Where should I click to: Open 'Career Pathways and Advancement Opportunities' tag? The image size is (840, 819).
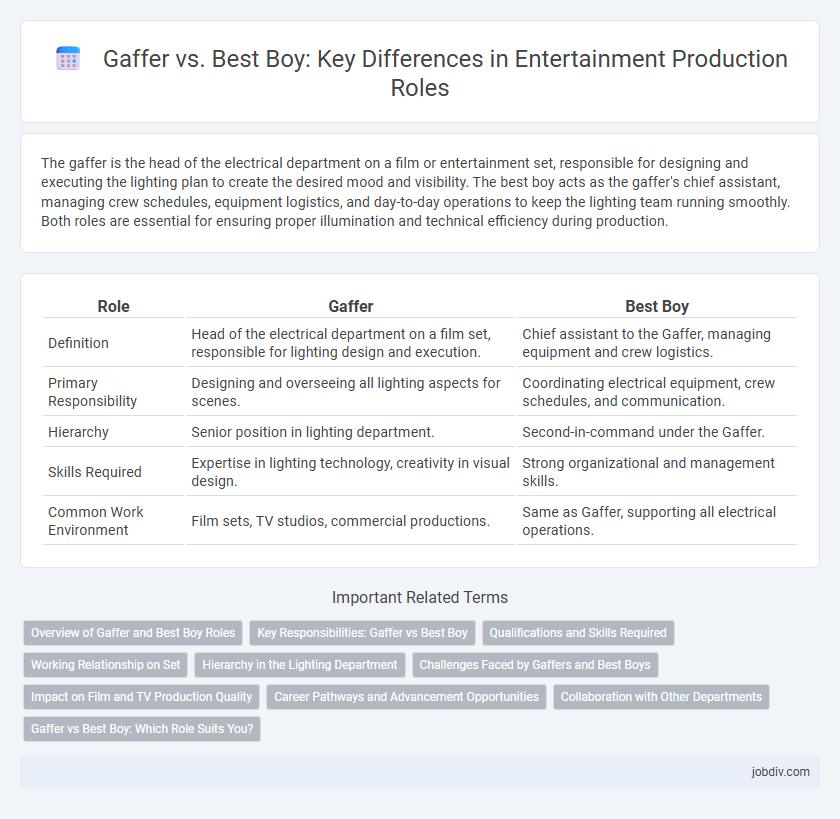pos(406,697)
